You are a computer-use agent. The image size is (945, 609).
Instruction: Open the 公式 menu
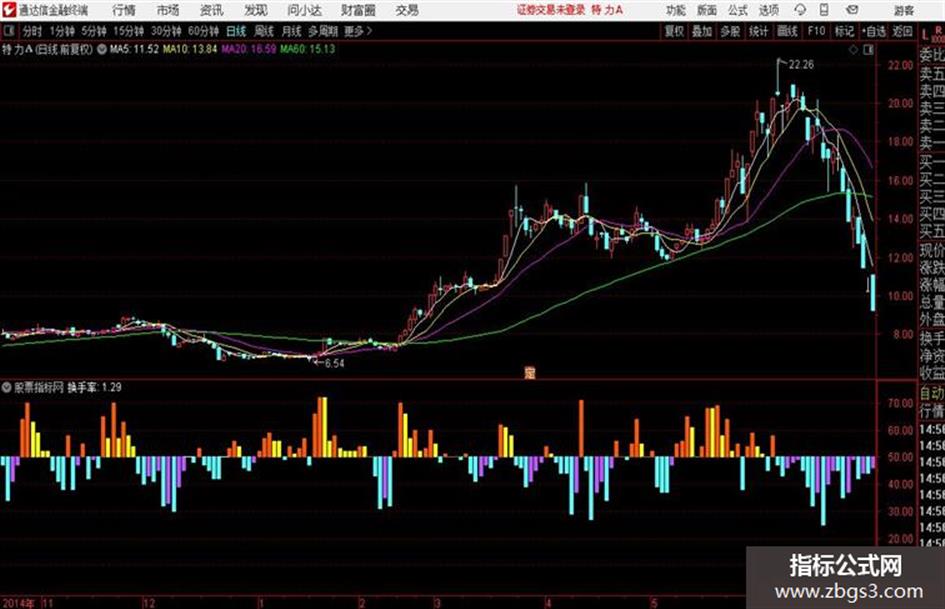coord(738,10)
